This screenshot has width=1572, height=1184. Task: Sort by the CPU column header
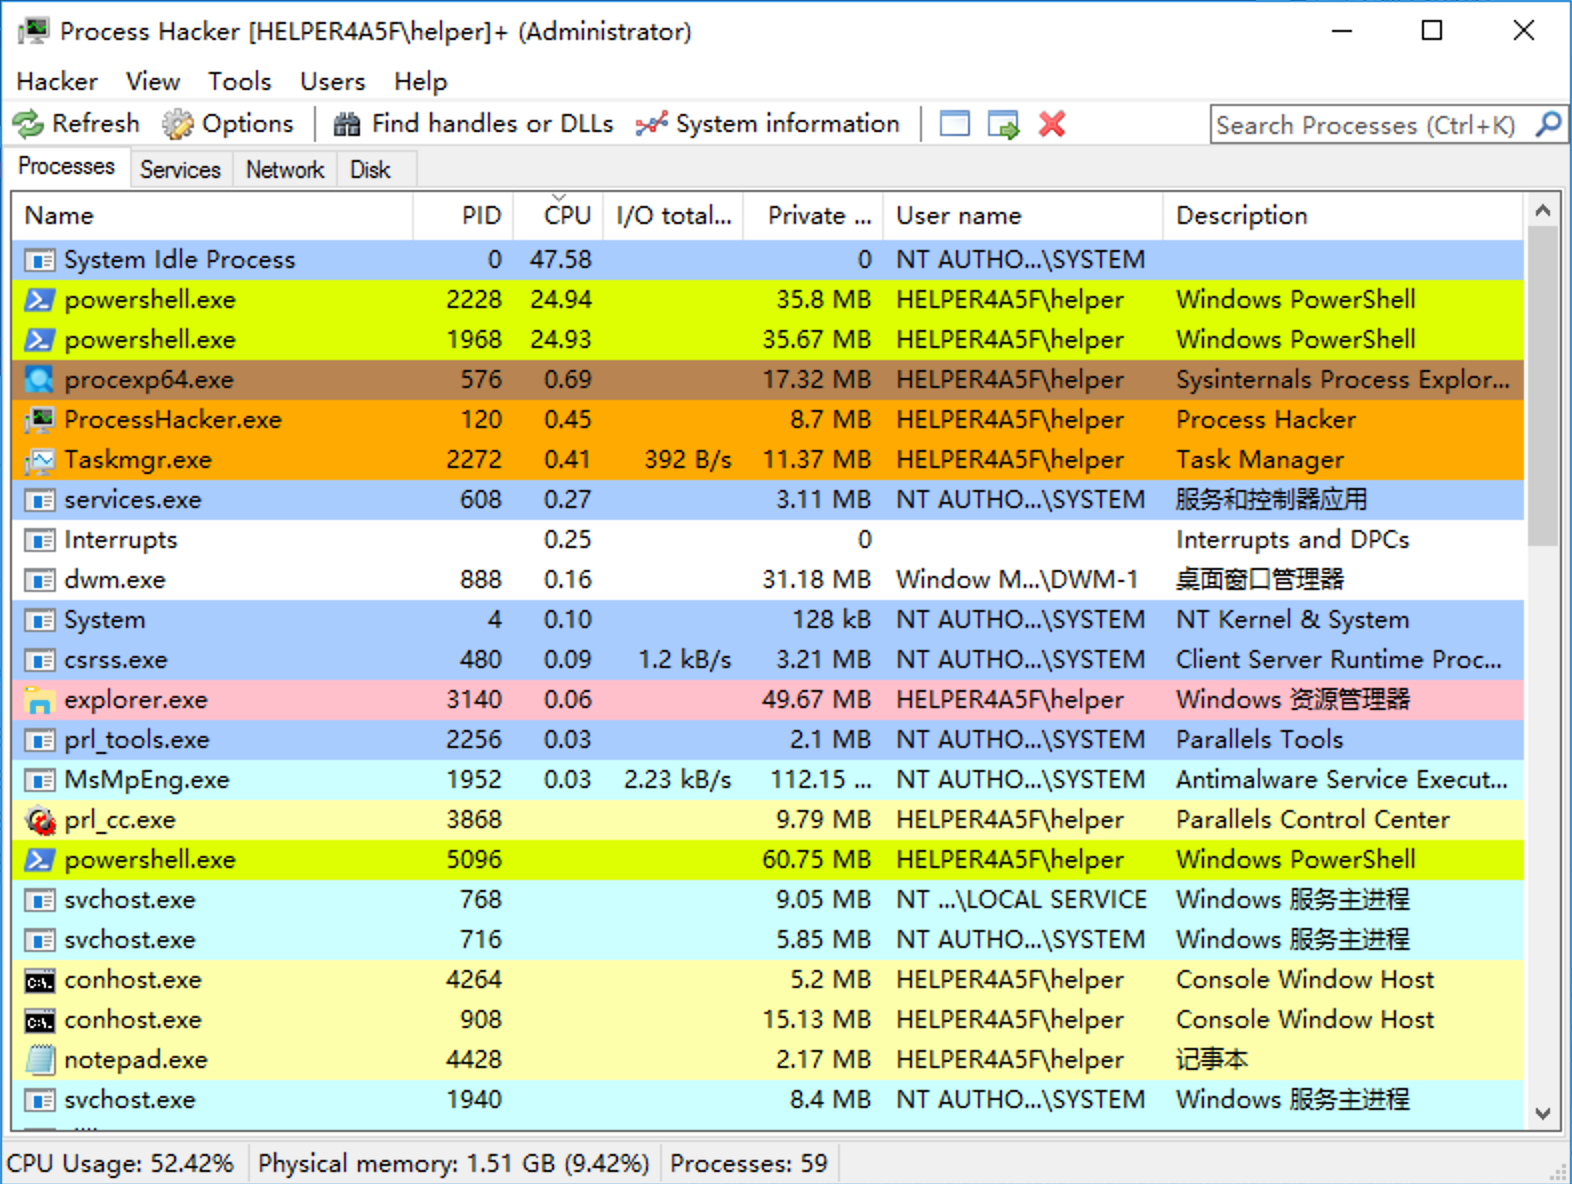coord(566,216)
